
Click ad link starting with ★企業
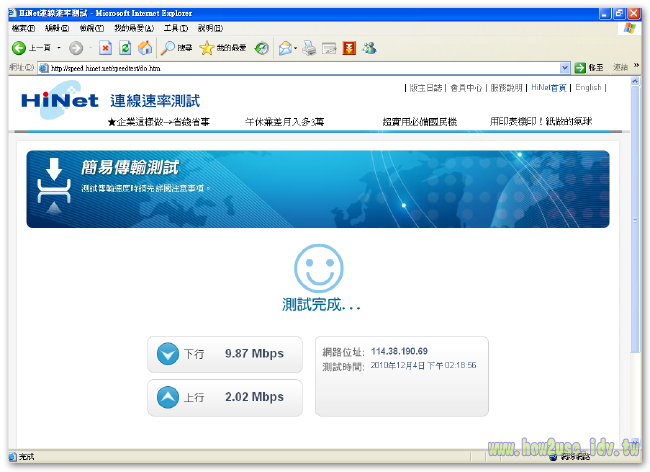pos(159,122)
